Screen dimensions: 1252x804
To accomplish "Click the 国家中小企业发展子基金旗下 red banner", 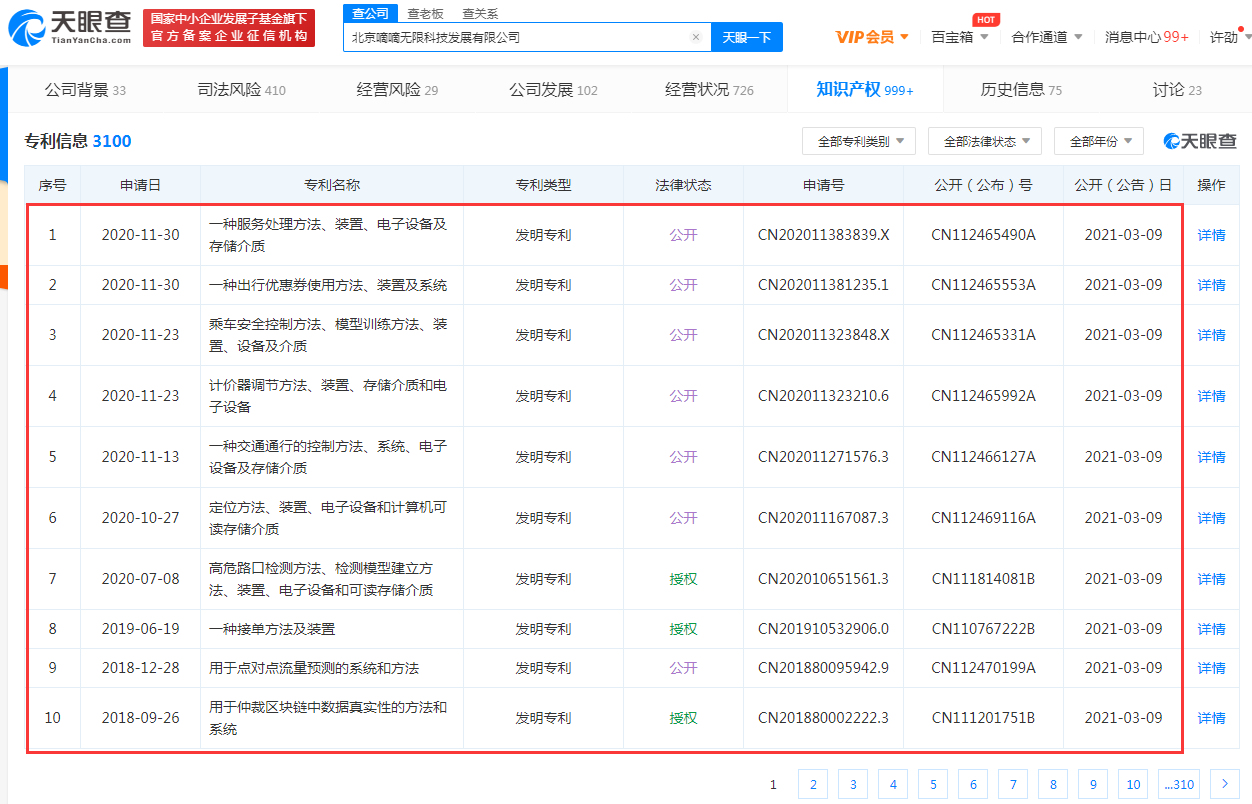I will [229, 27].
